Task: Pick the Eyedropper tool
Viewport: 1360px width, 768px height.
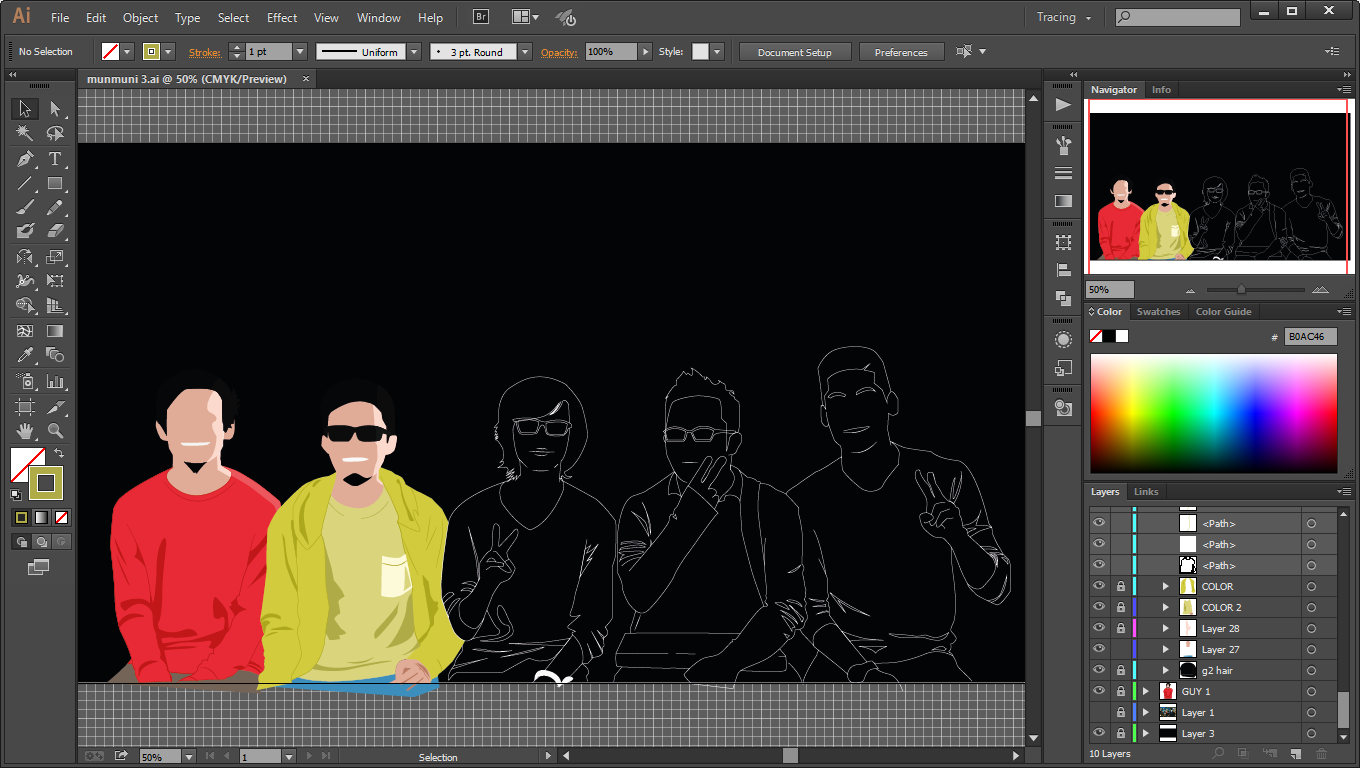Action: coord(25,355)
